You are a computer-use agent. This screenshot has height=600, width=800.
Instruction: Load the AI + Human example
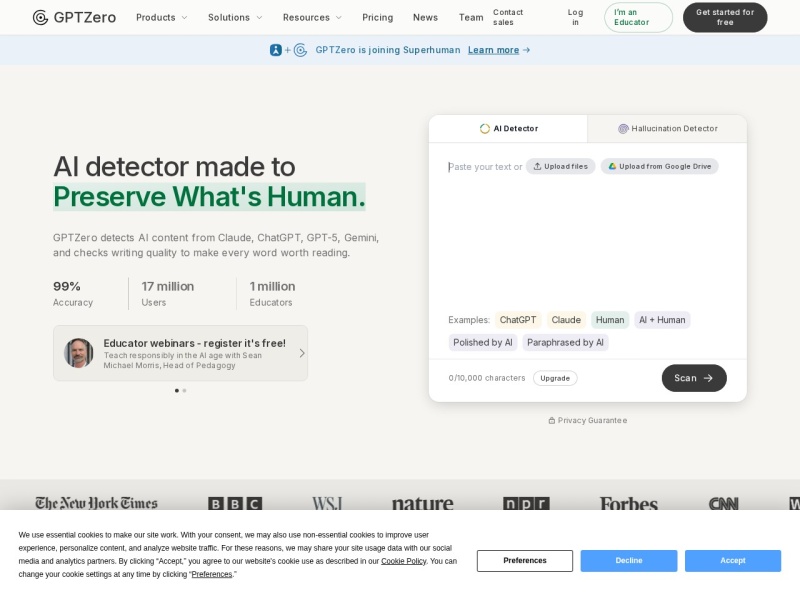tap(662, 320)
